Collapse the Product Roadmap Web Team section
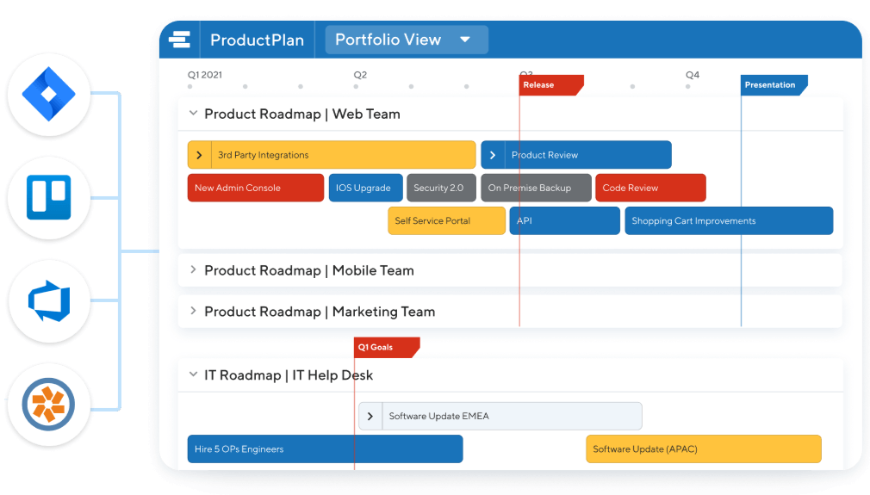 193,114
